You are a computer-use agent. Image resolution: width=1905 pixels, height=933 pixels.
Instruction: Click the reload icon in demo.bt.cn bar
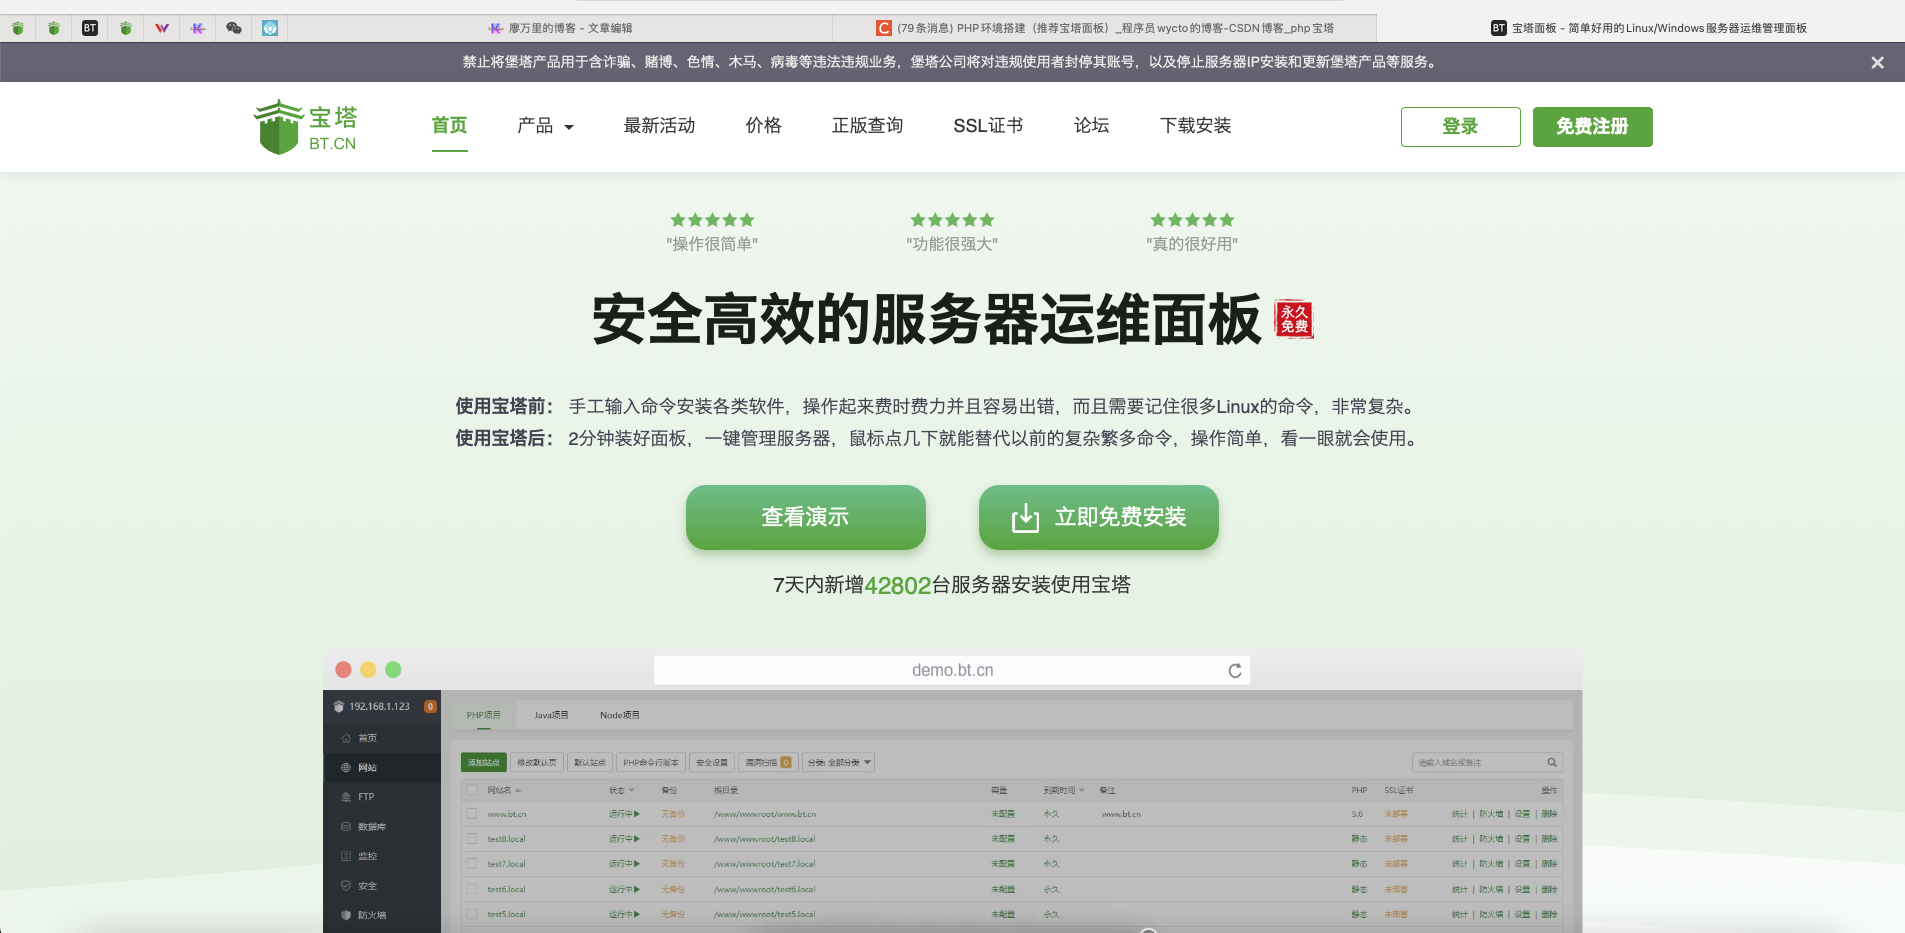pos(1235,670)
